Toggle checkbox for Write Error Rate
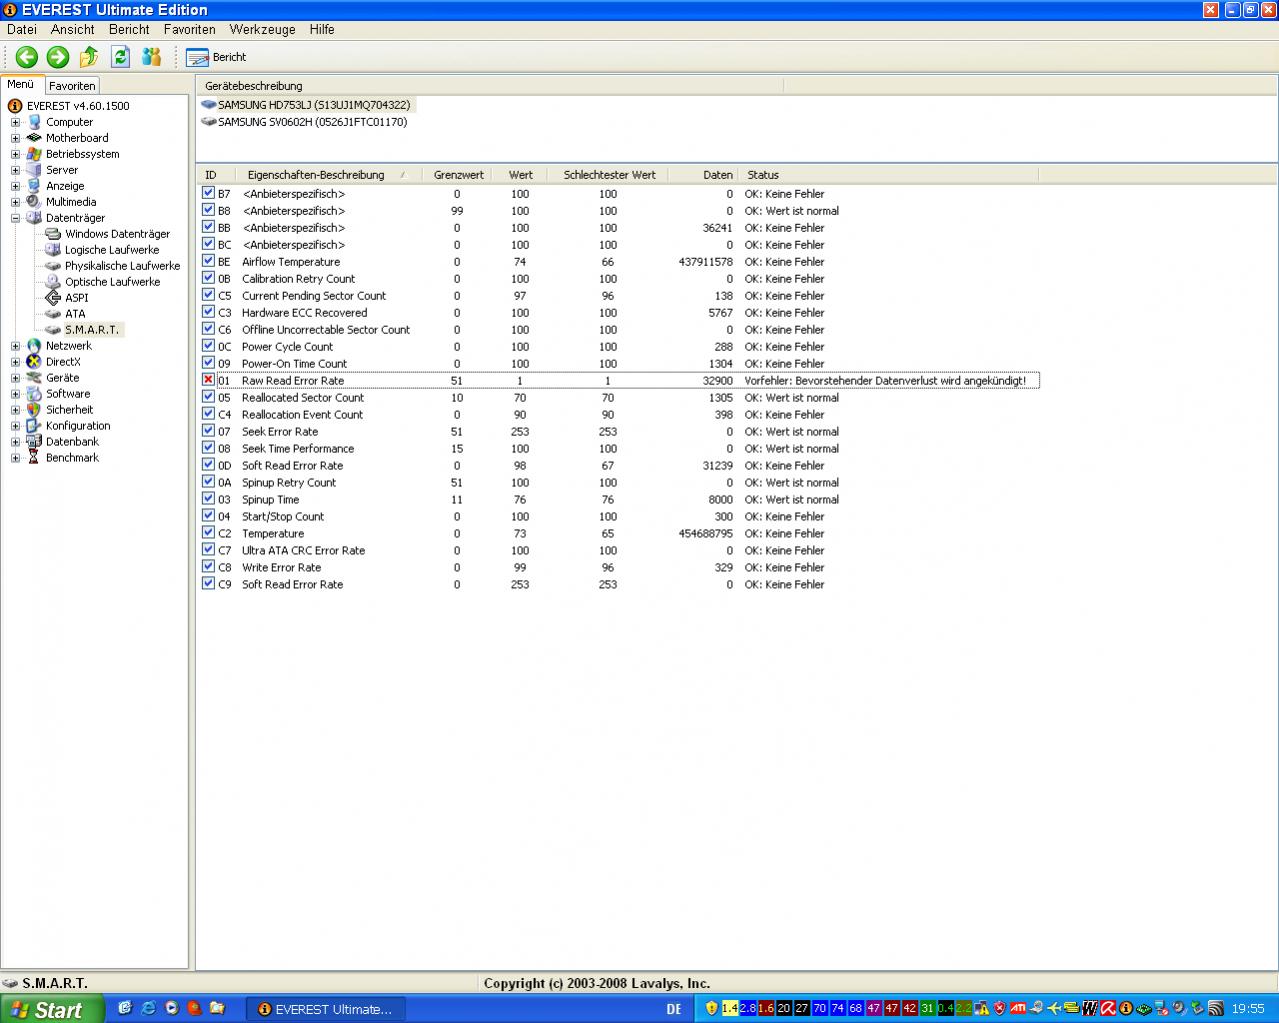Screen dimensions: 1279x1023 pyautogui.click(x=208, y=567)
